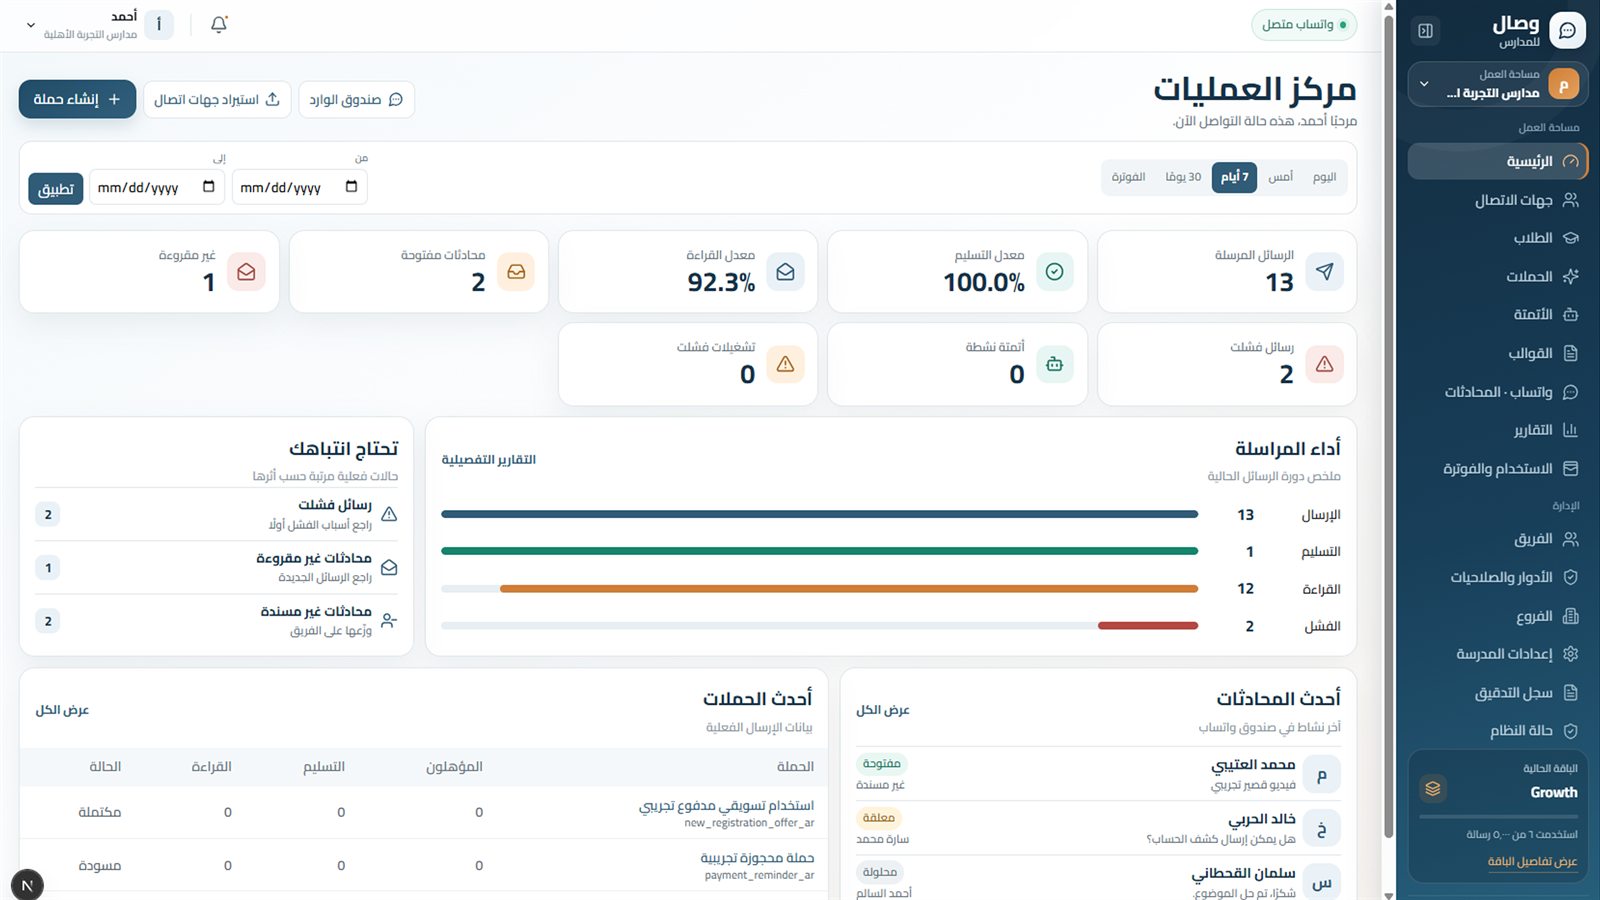Expand the أحمد user menu chevron
The image size is (1600, 900).
(x=31, y=25)
